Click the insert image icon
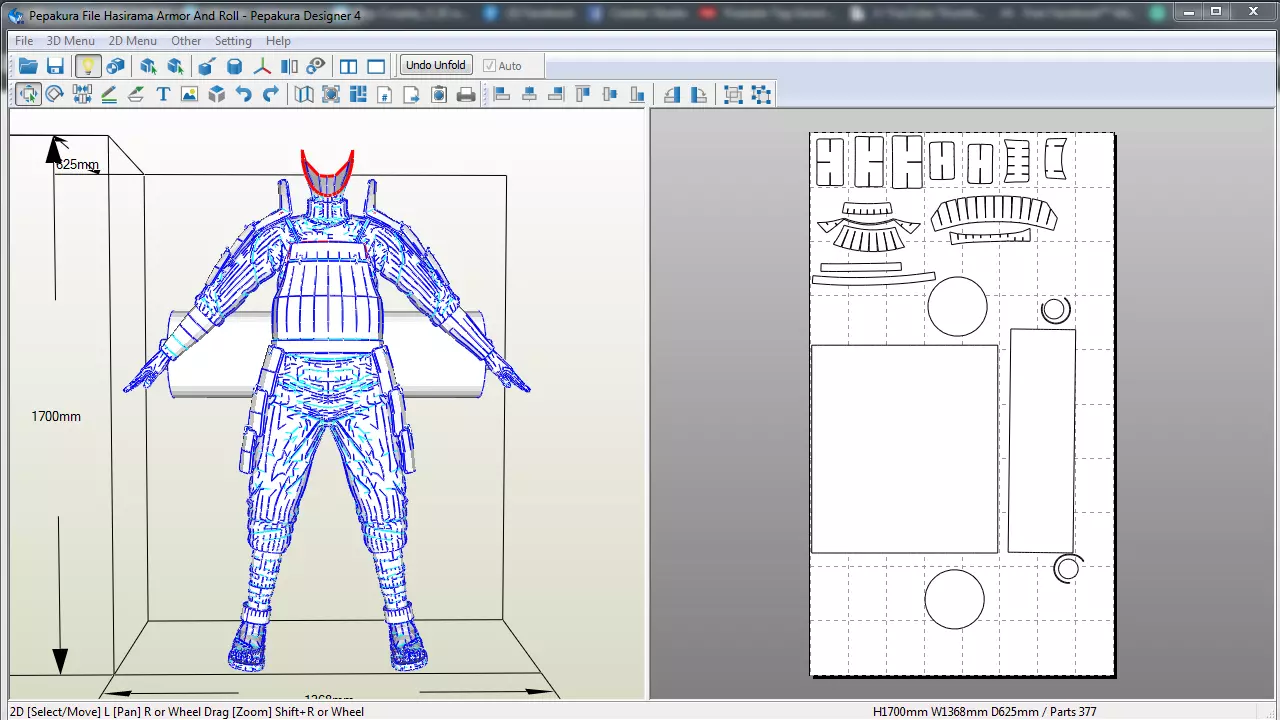Image resolution: width=1280 pixels, height=720 pixels. (x=190, y=94)
